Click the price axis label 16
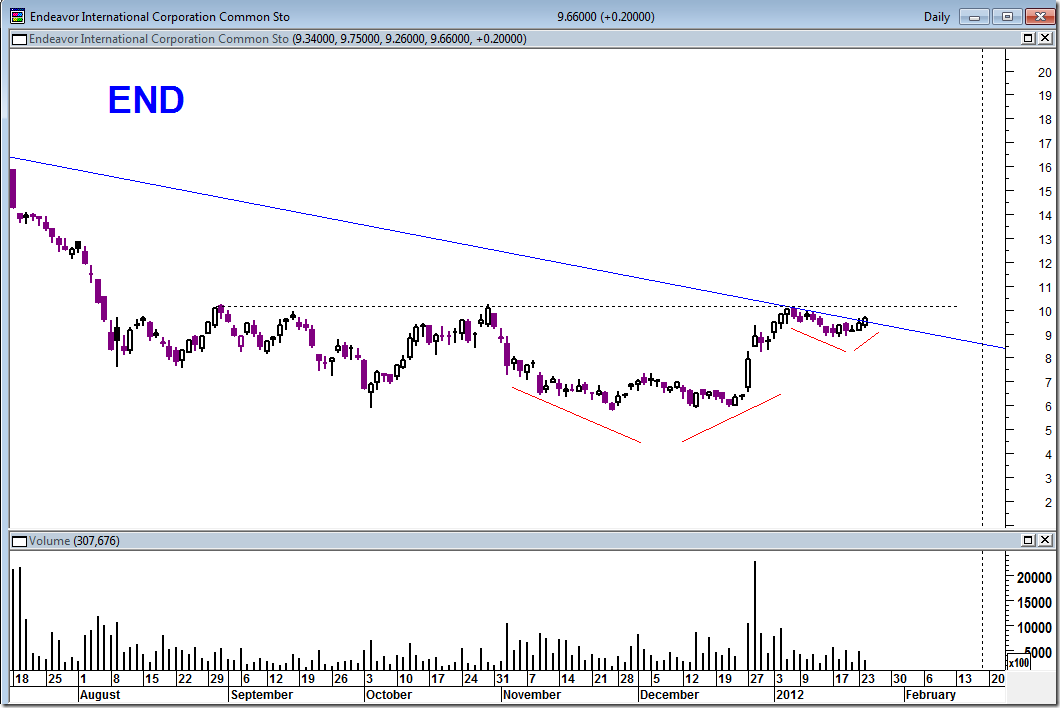The height and width of the screenshot is (708, 1060). tap(1044, 168)
